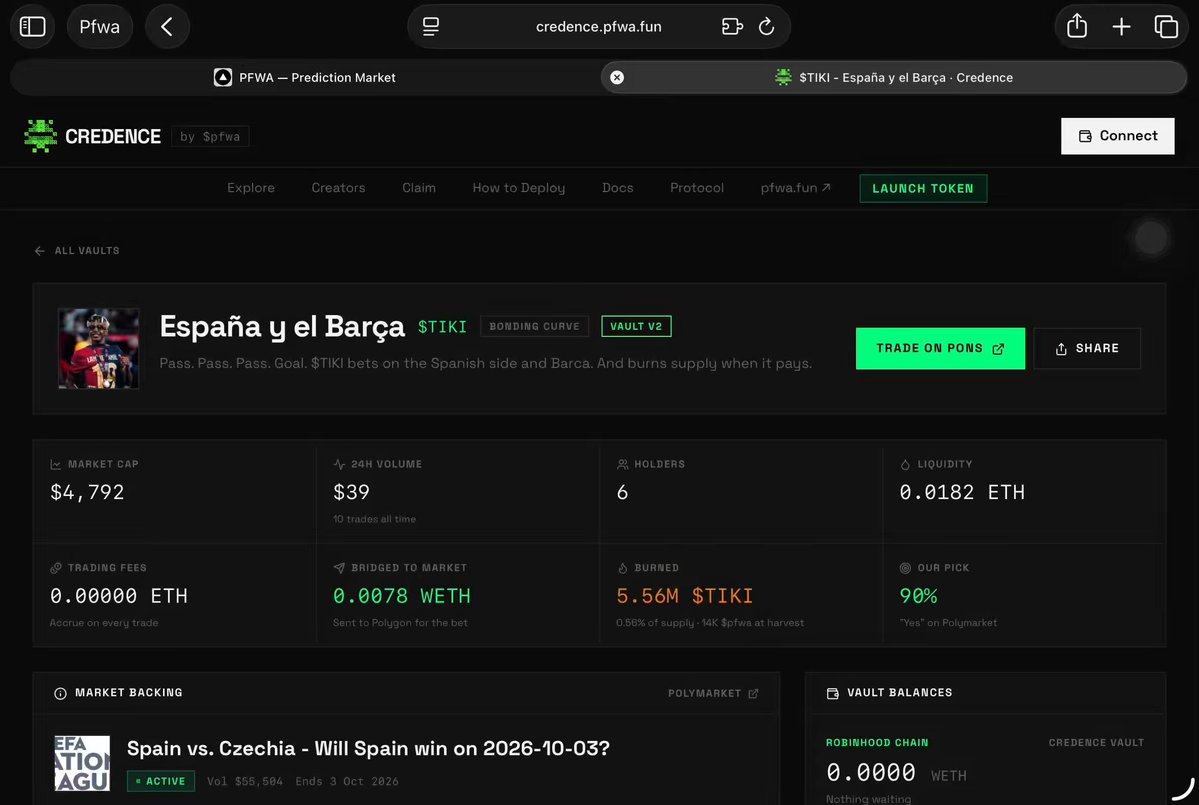
Task: Click the Vault V2 badge
Action: (636, 326)
